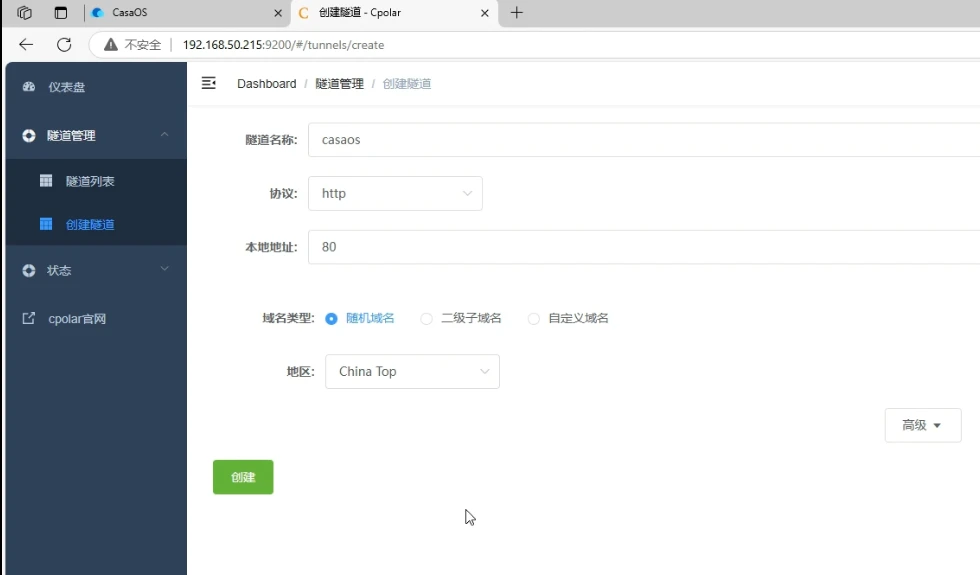The image size is (980, 575).
Task: Open the 地区 China Top dropdown
Action: [x=412, y=371]
